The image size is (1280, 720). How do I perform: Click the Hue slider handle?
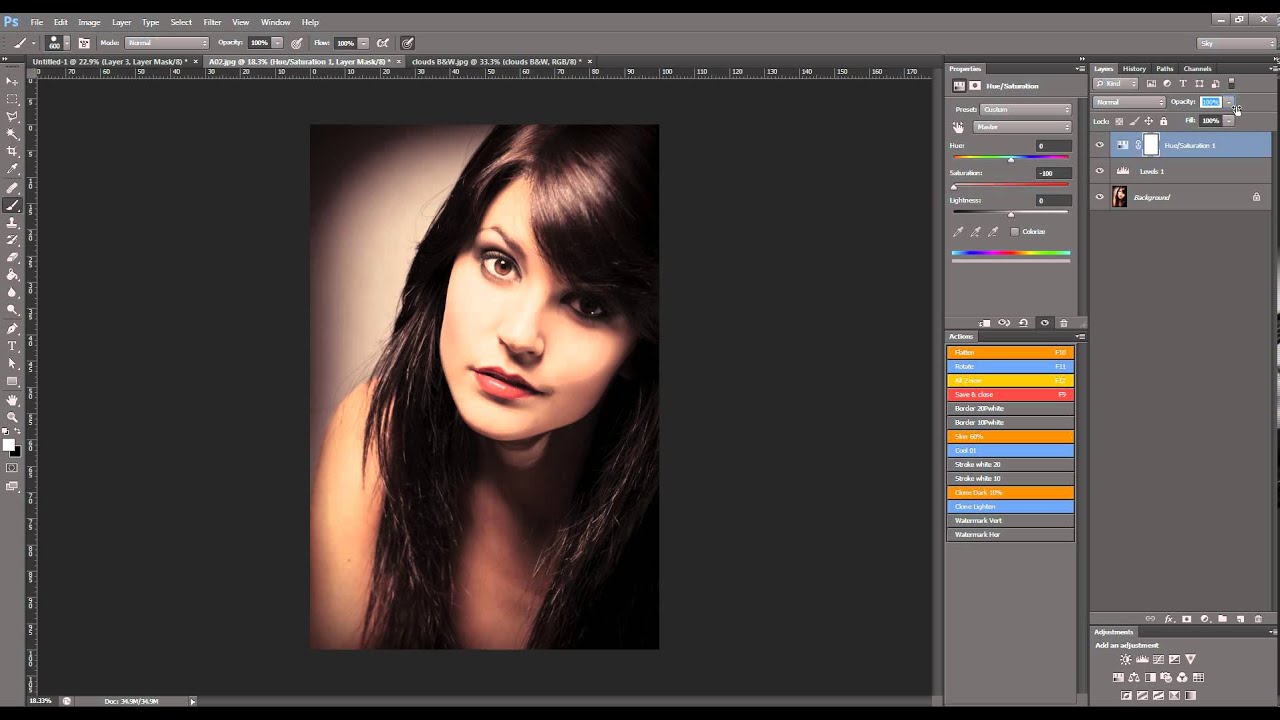click(1011, 160)
